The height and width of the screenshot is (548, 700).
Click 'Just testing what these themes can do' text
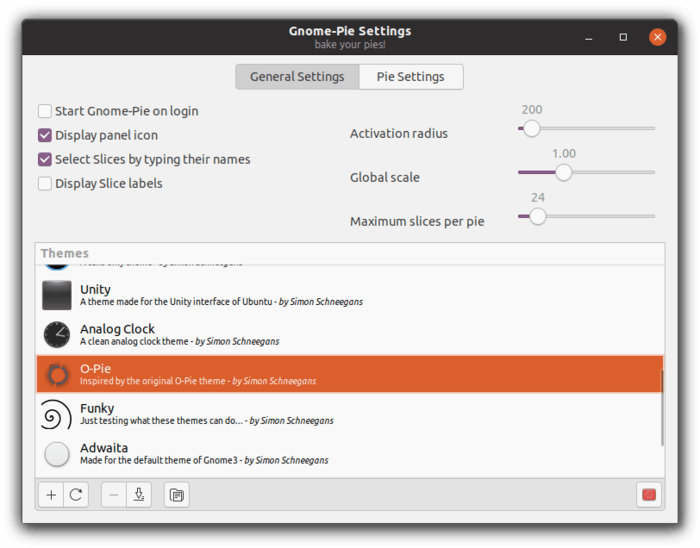[x=162, y=421]
